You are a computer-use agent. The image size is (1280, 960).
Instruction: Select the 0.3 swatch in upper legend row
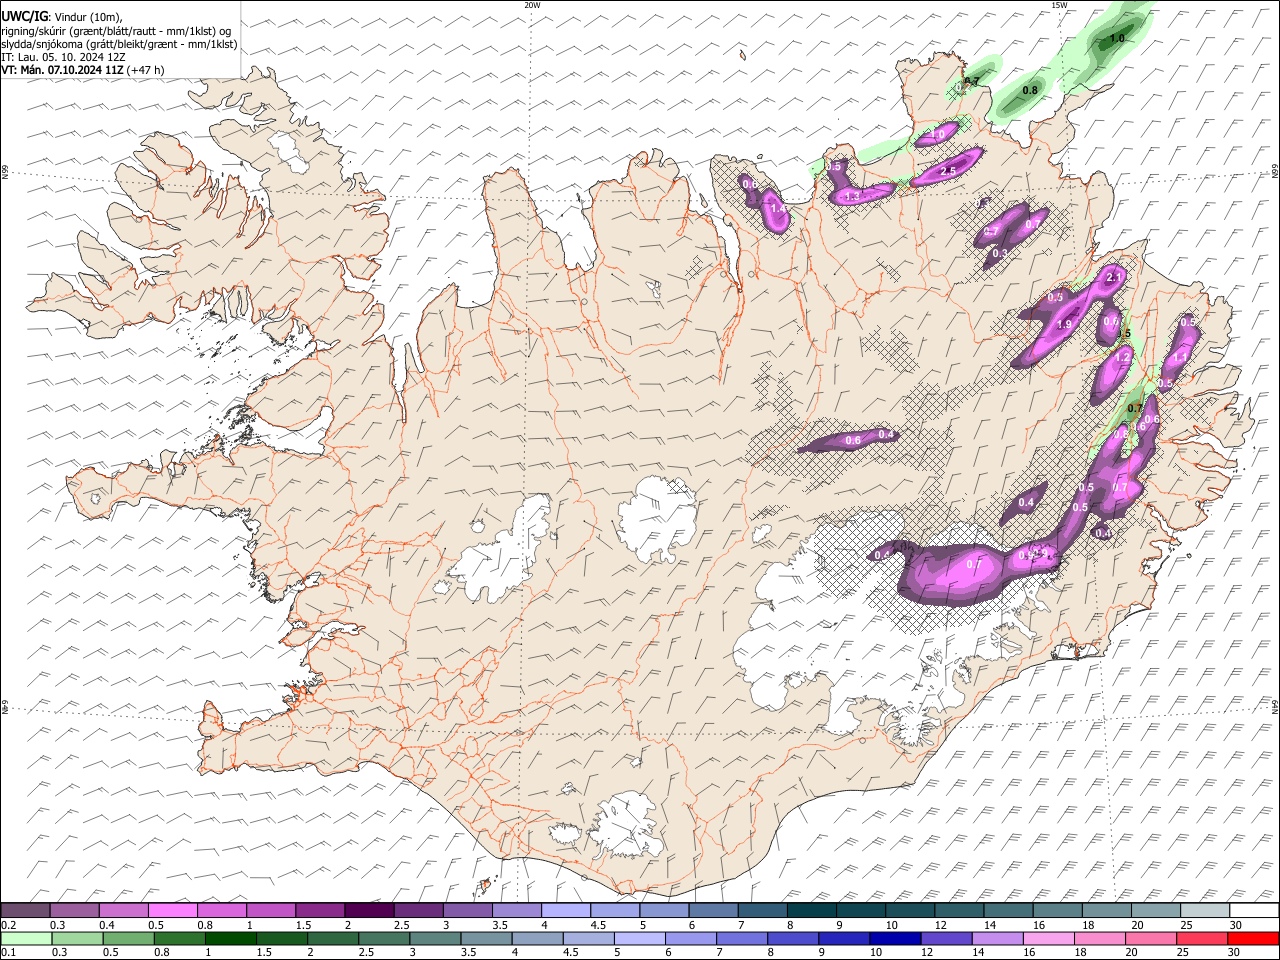point(74,910)
